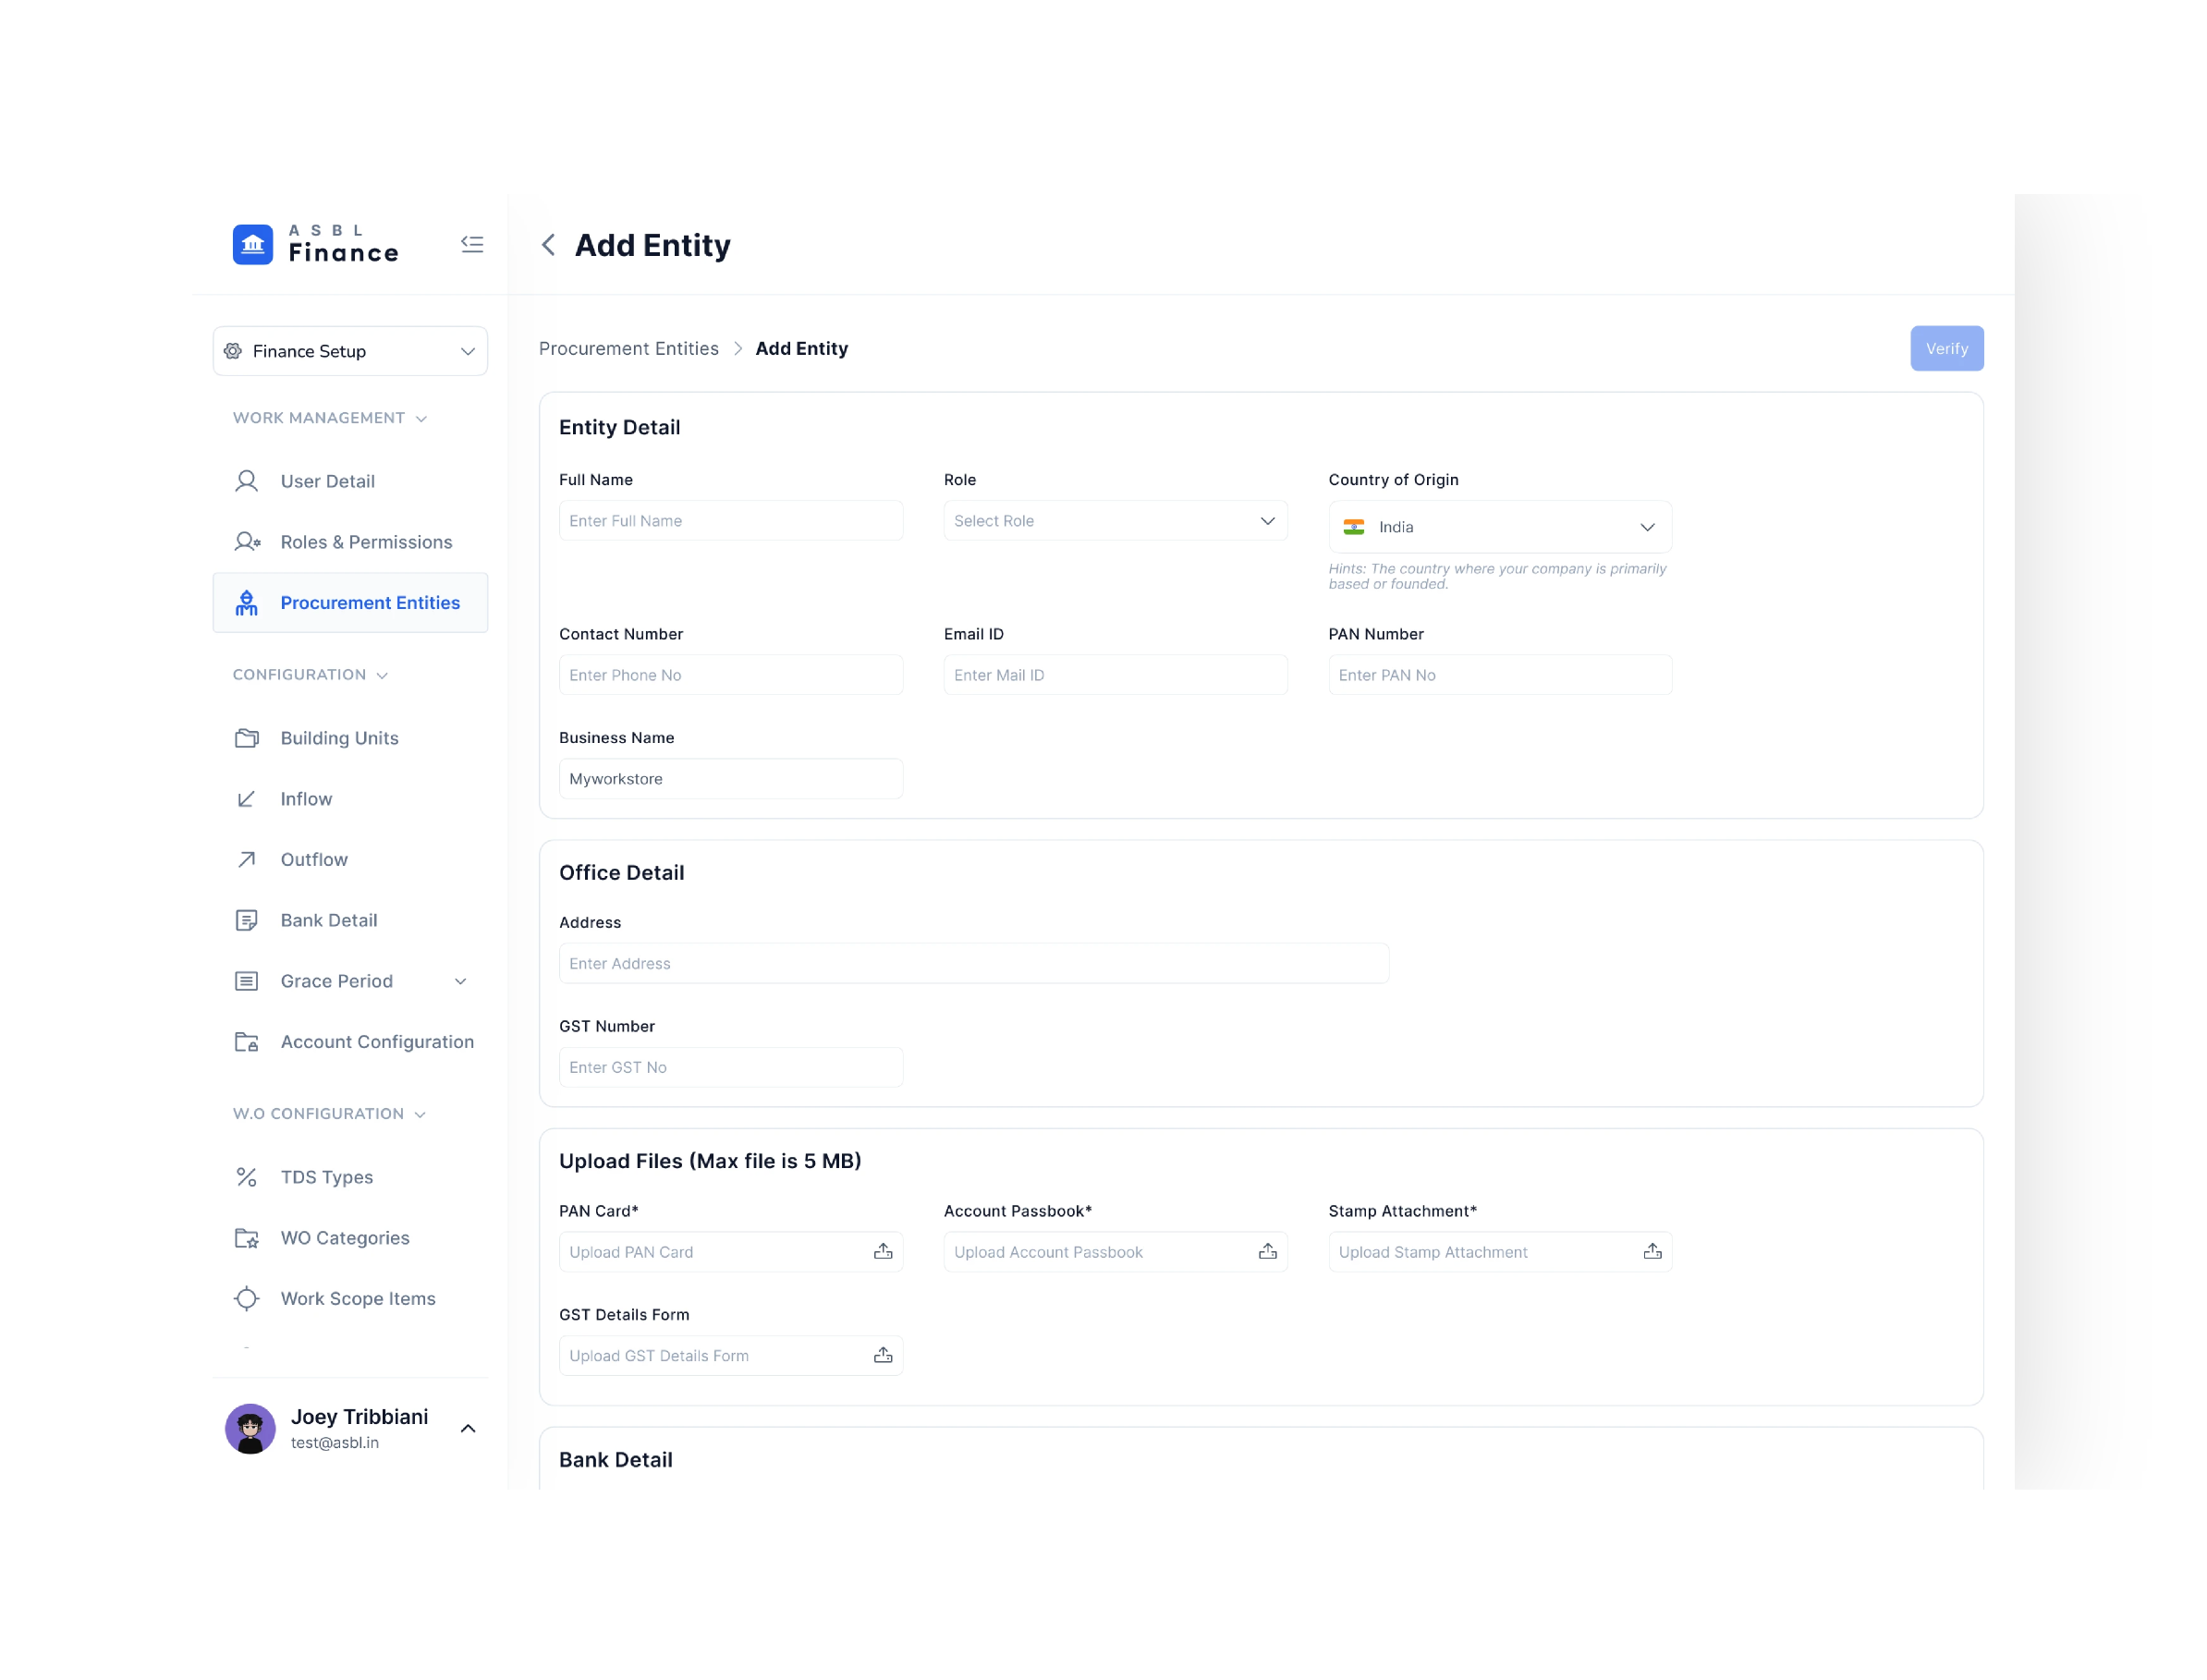This screenshot has height=1680, width=2207.
Task: Focus the Email ID input field
Action: click(x=1115, y=675)
